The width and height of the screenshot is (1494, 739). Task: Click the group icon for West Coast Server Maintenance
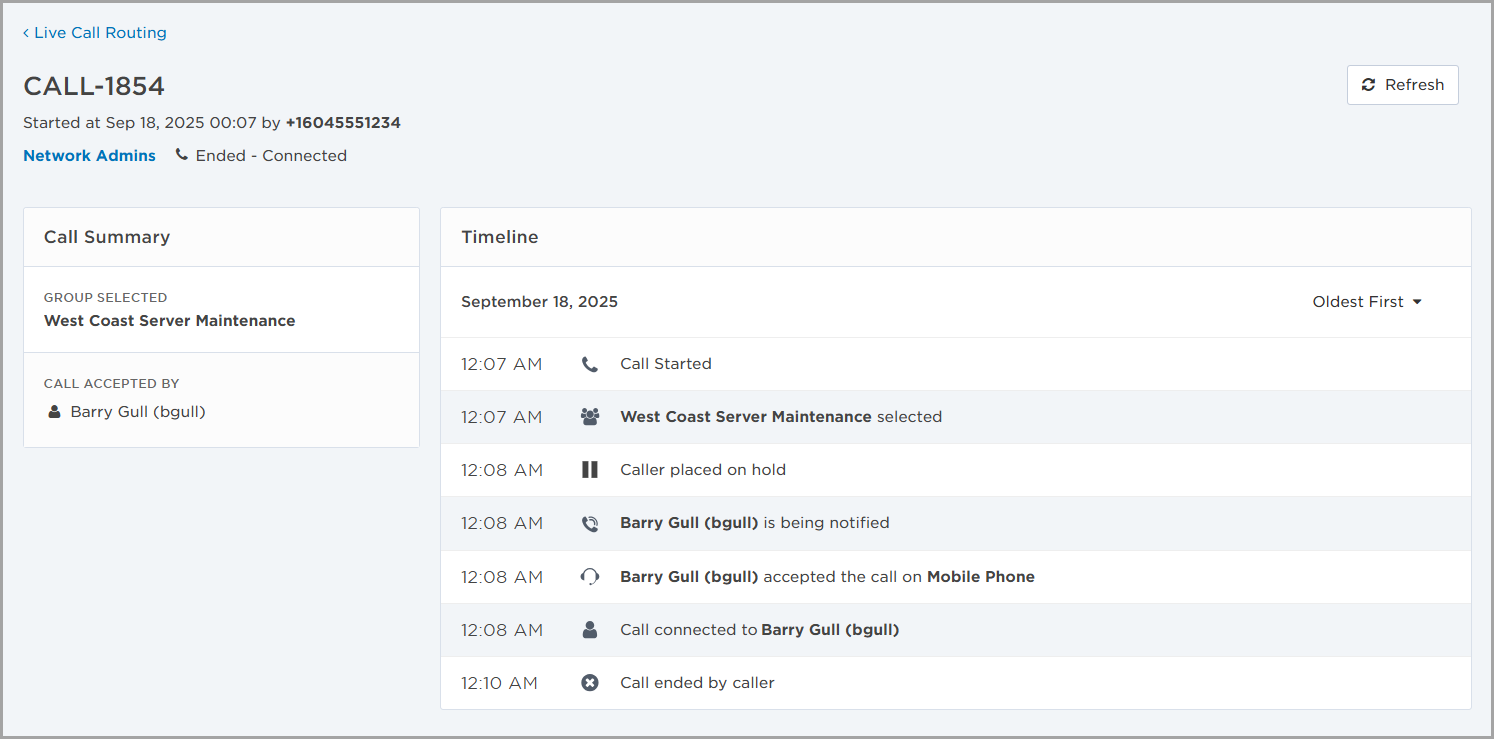coord(590,417)
